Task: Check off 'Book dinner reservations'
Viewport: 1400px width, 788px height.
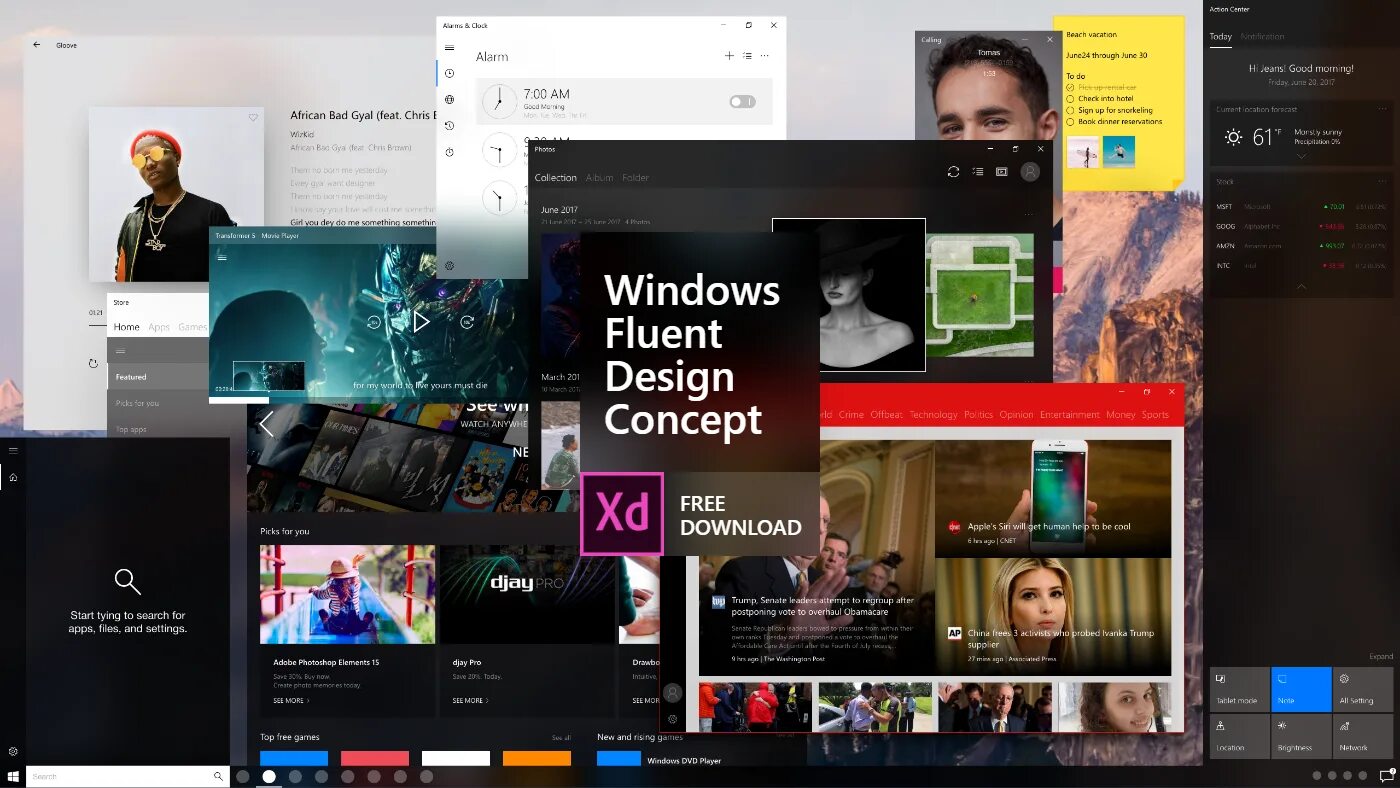Action: point(1070,121)
